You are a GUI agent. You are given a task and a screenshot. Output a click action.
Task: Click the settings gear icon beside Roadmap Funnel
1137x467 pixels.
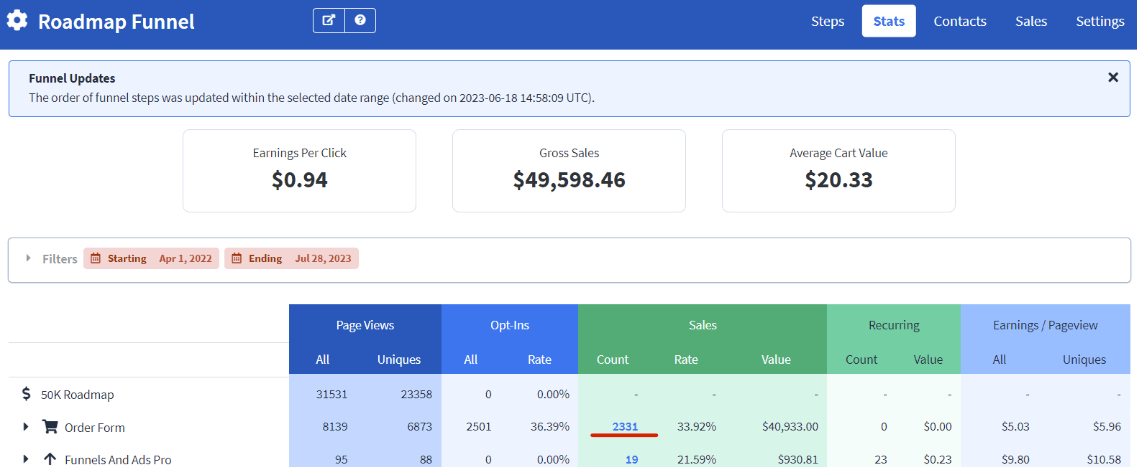(x=17, y=21)
